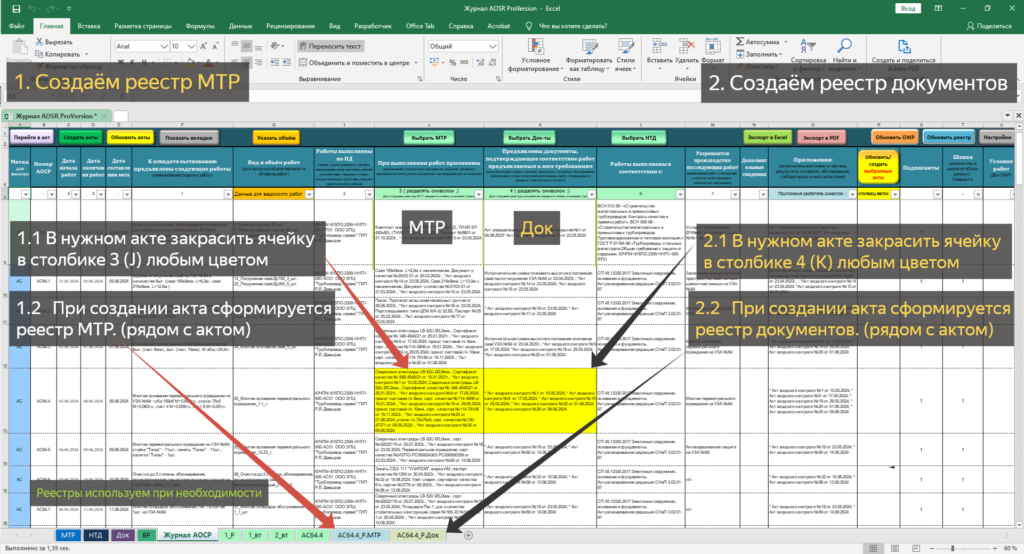Open the Рецензирование tab
1024x554 pixels.
290,26
